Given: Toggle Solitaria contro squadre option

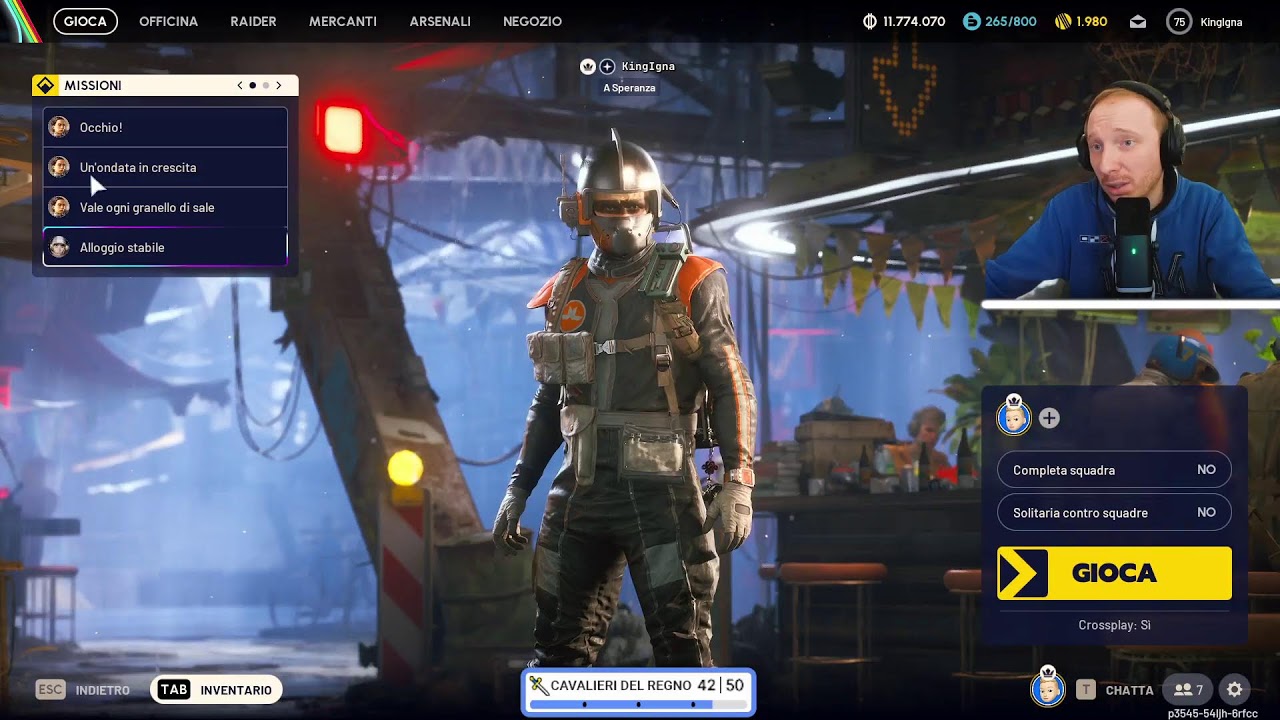Looking at the screenshot, I should [1114, 512].
